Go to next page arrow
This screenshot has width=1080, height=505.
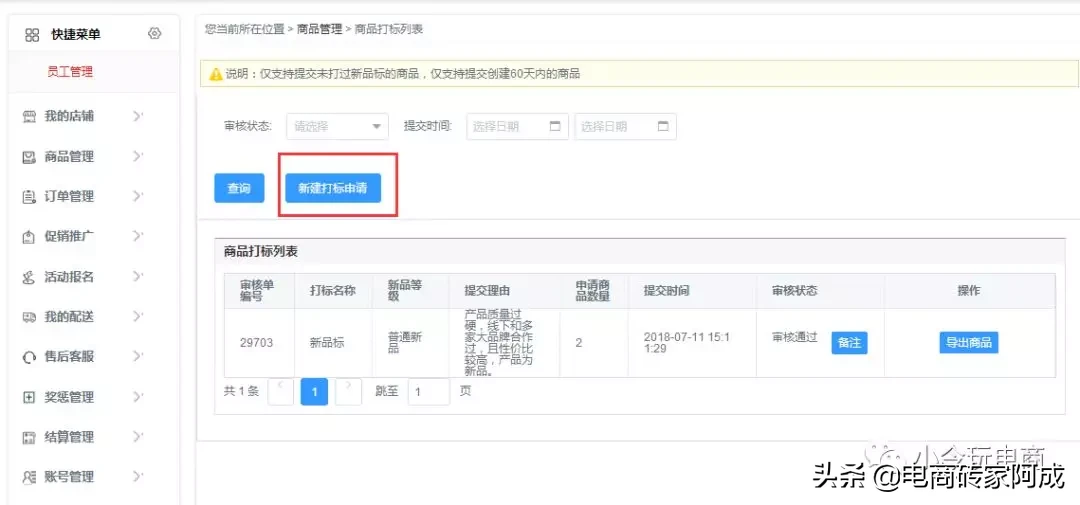point(349,391)
